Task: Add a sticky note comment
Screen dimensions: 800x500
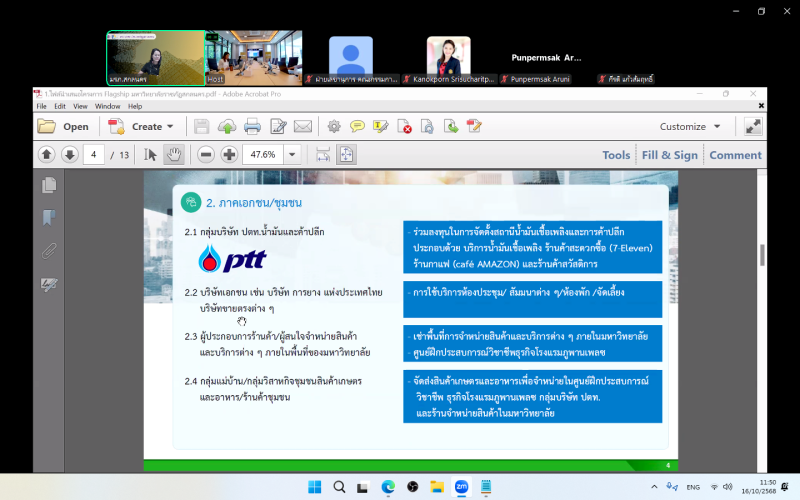Action: [x=357, y=127]
